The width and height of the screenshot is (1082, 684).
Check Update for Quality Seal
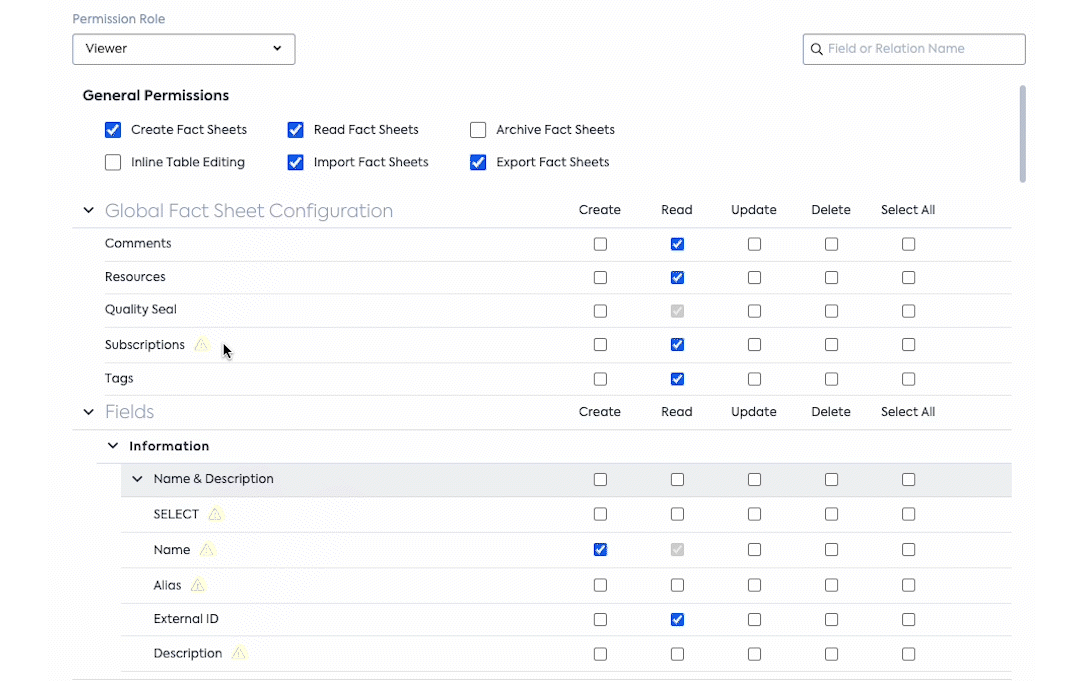point(754,311)
